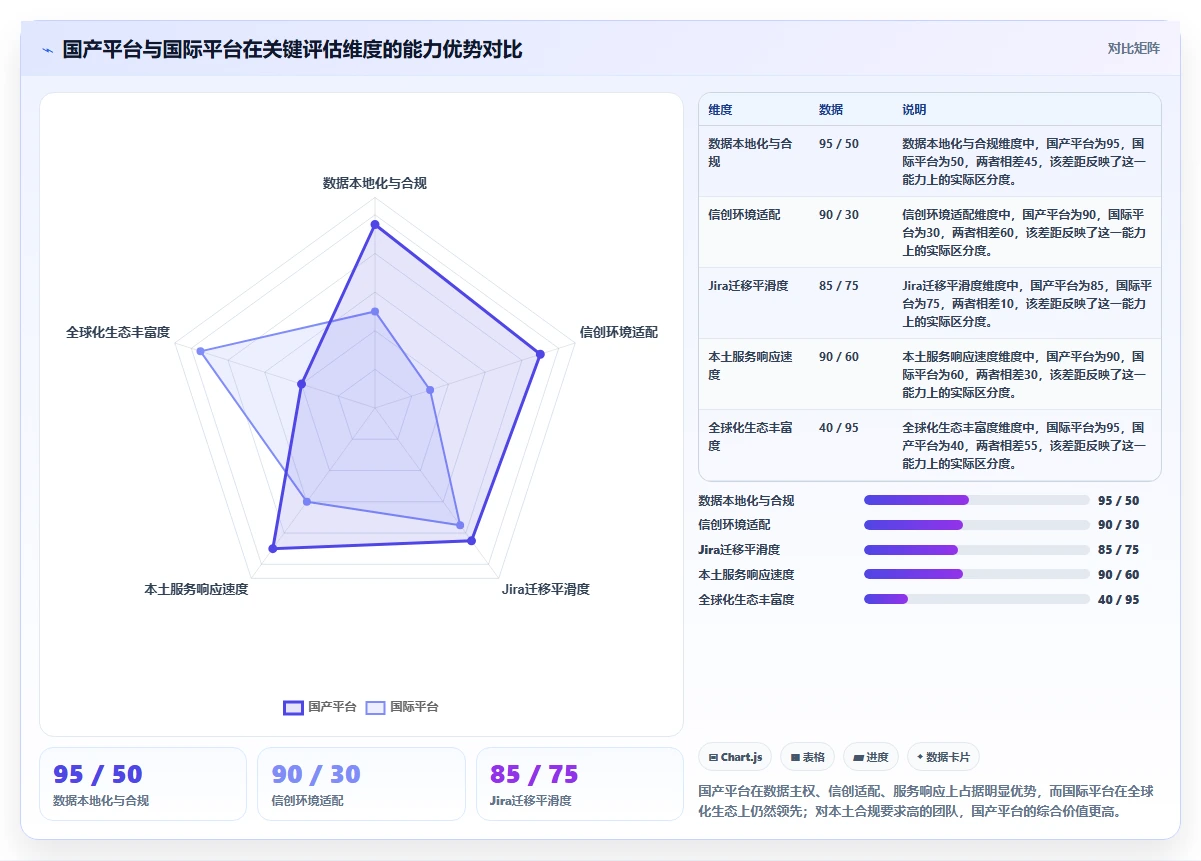Screen dimensions: 1201x861
Task: Click radar axis label 本土服务响应速度
Action: (x=196, y=589)
